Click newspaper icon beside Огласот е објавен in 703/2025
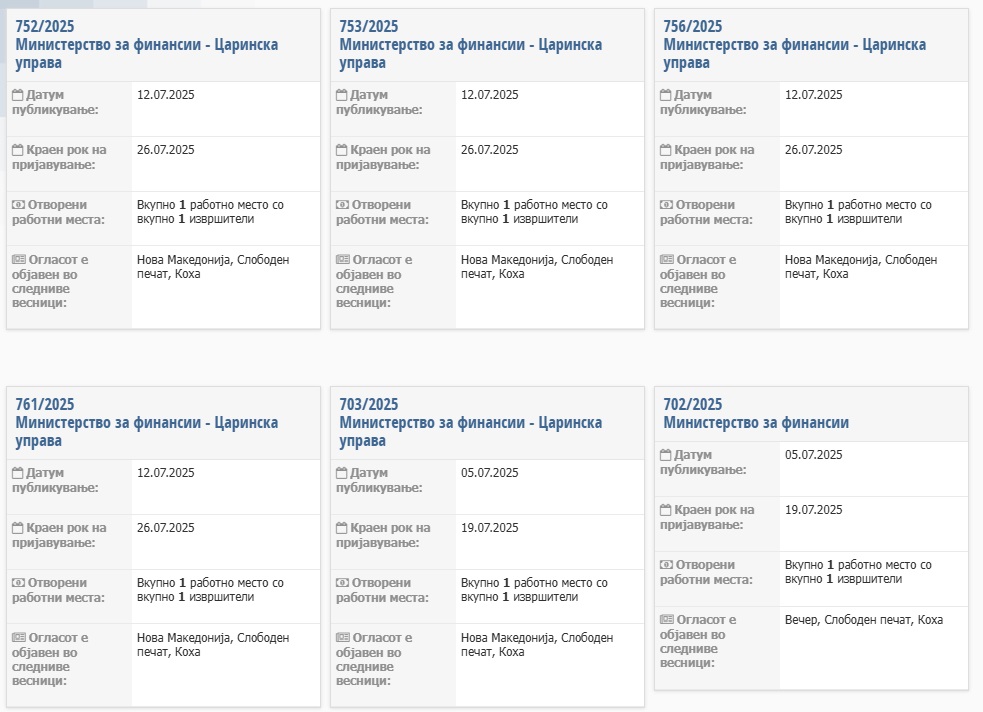This screenshot has width=983, height=712. pos(343,637)
